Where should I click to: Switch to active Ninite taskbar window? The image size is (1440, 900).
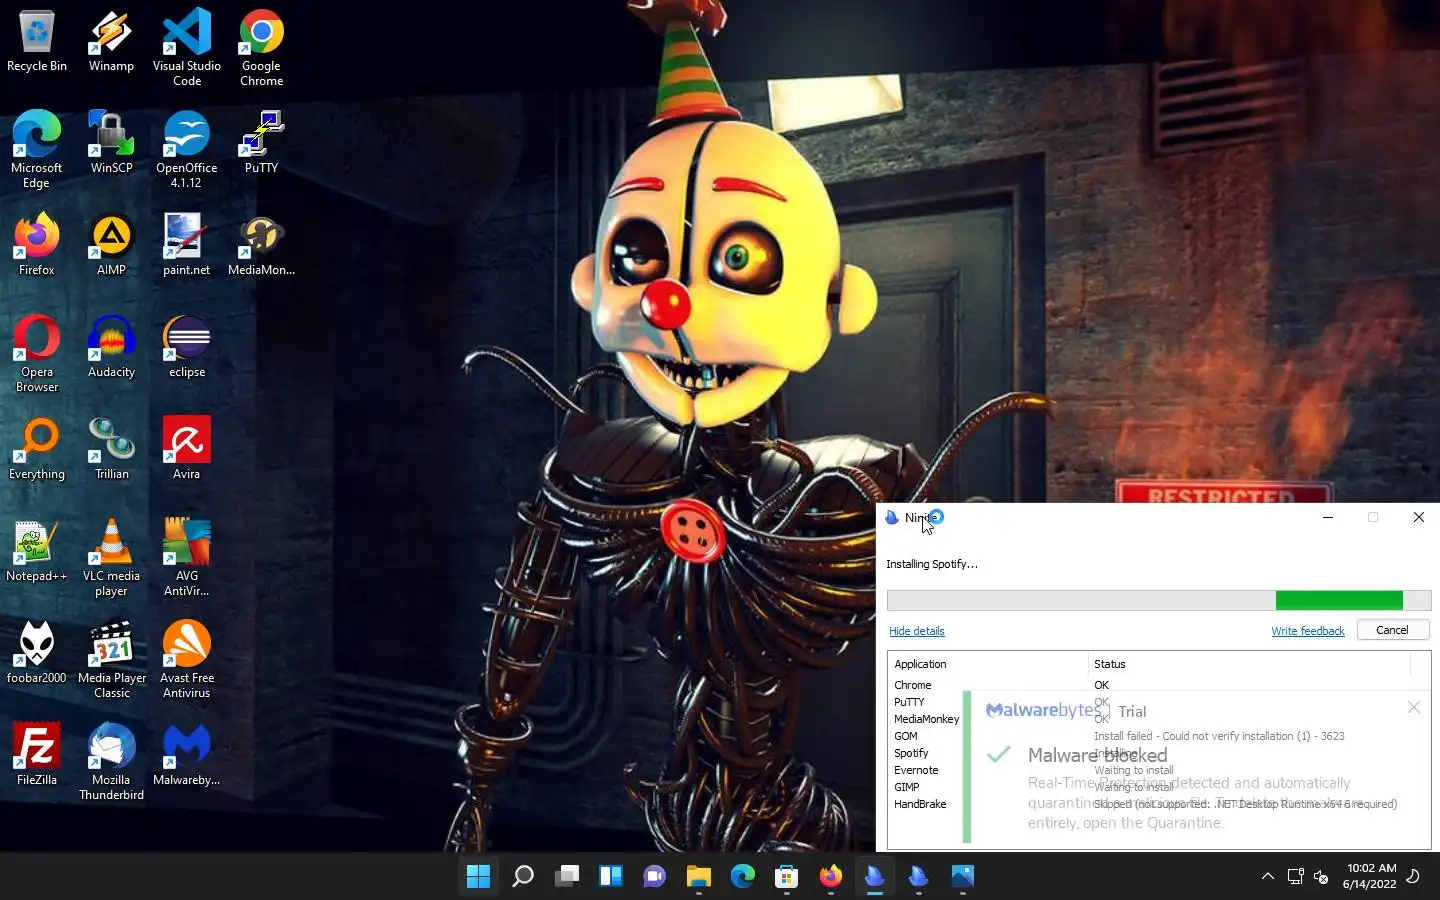click(x=875, y=876)
